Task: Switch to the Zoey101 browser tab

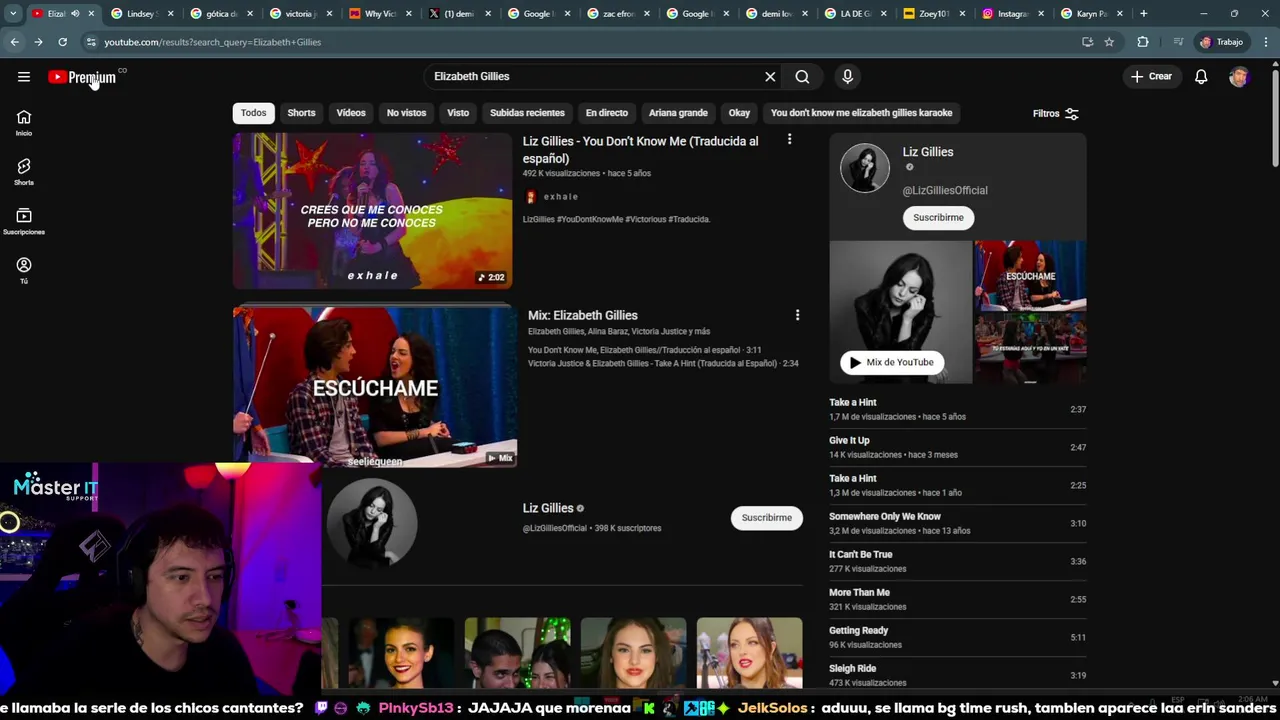Action: [x=933, y=14]
